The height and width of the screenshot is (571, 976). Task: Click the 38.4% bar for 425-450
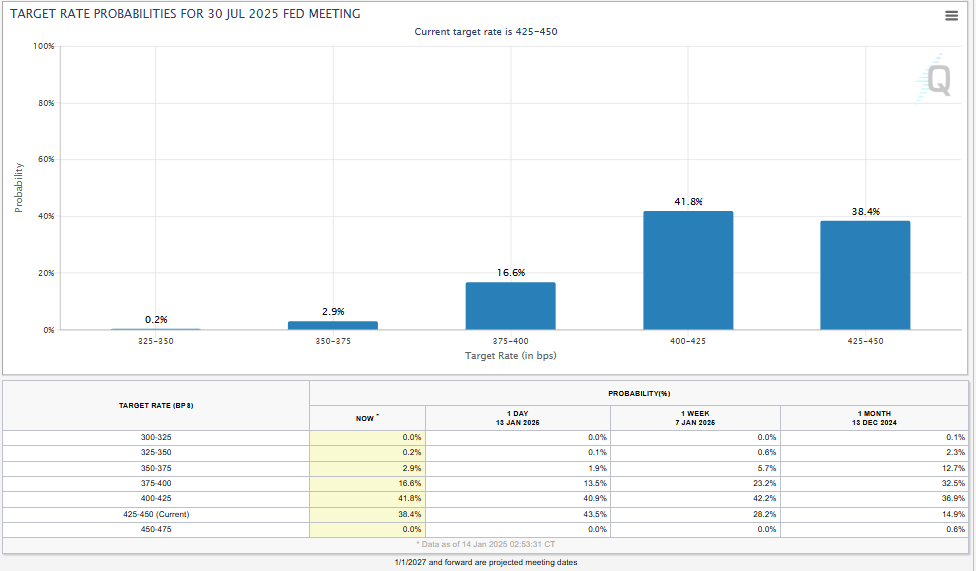tap(865, 275)
